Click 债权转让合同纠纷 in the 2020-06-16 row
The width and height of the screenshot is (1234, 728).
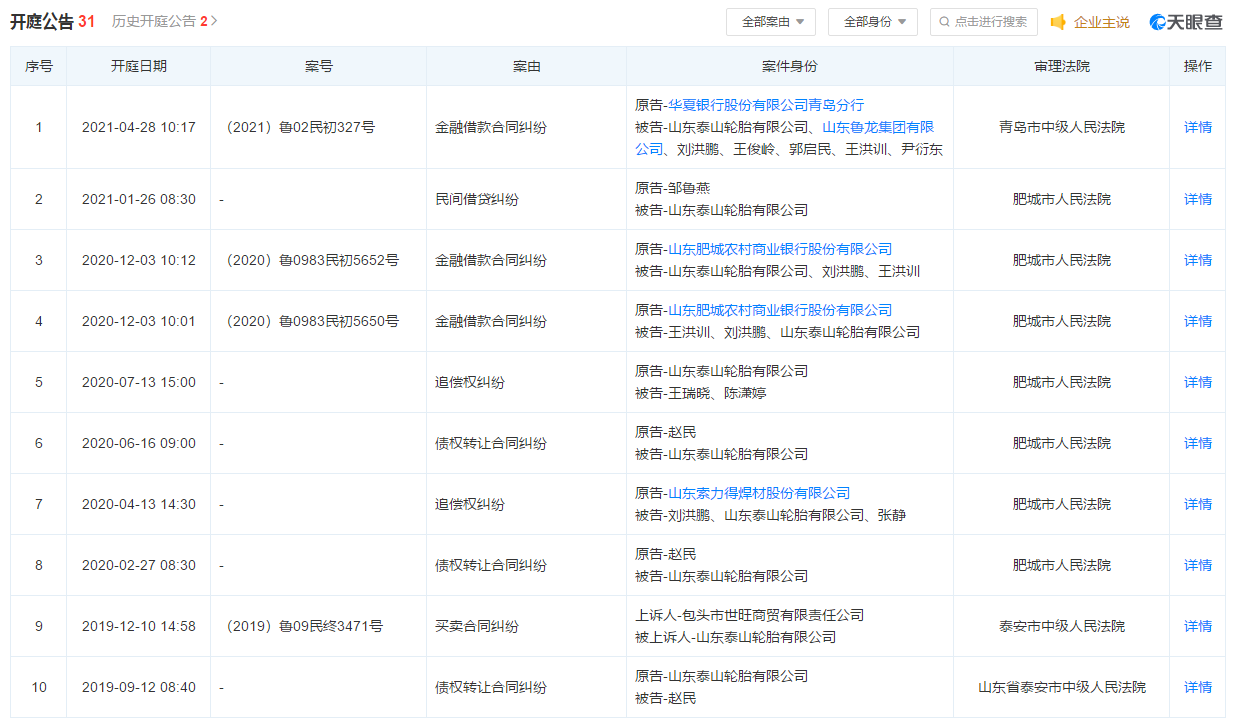tap(491, 443)
